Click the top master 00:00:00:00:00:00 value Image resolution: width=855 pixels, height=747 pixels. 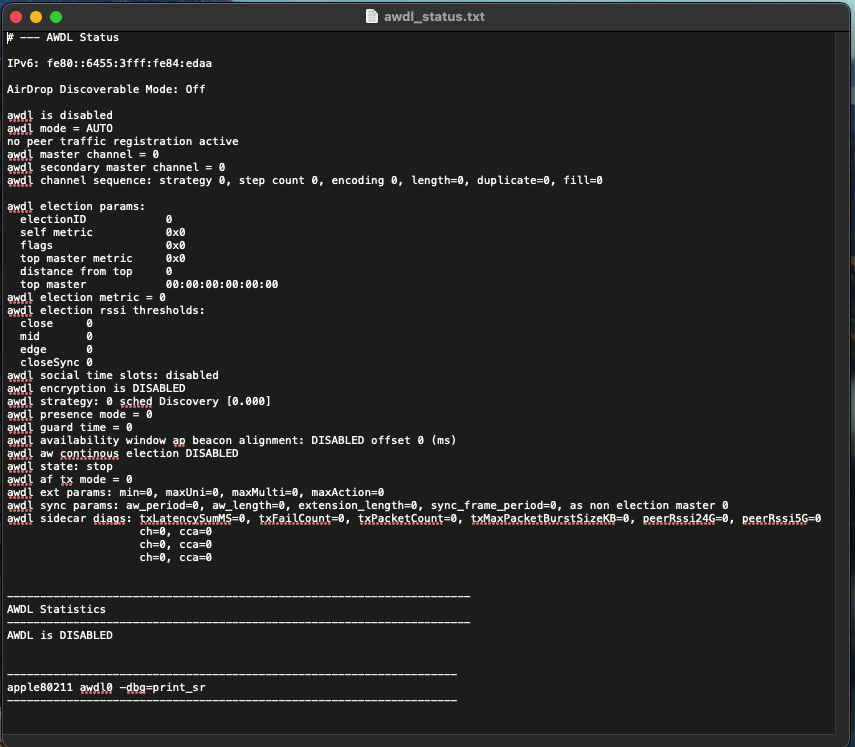click(x=221, y=284)
